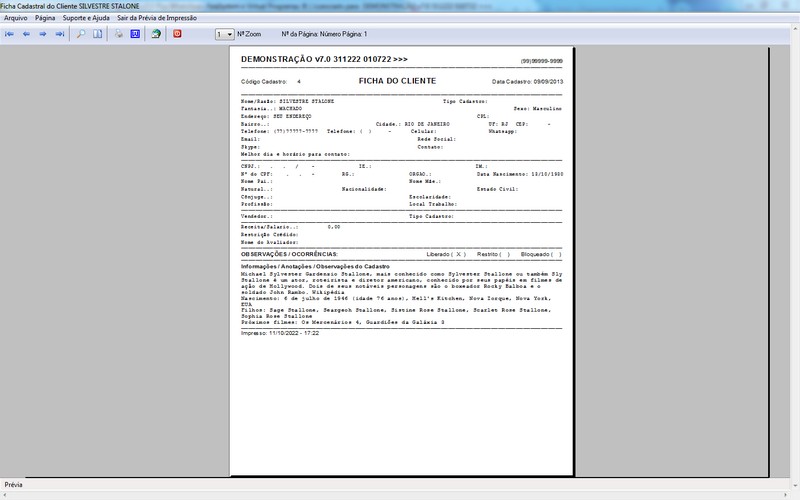Image resolution: width=800 pixels, height=500 pixels.
Task: Click the blue save/export icon
Action: (x=135, y=34)
